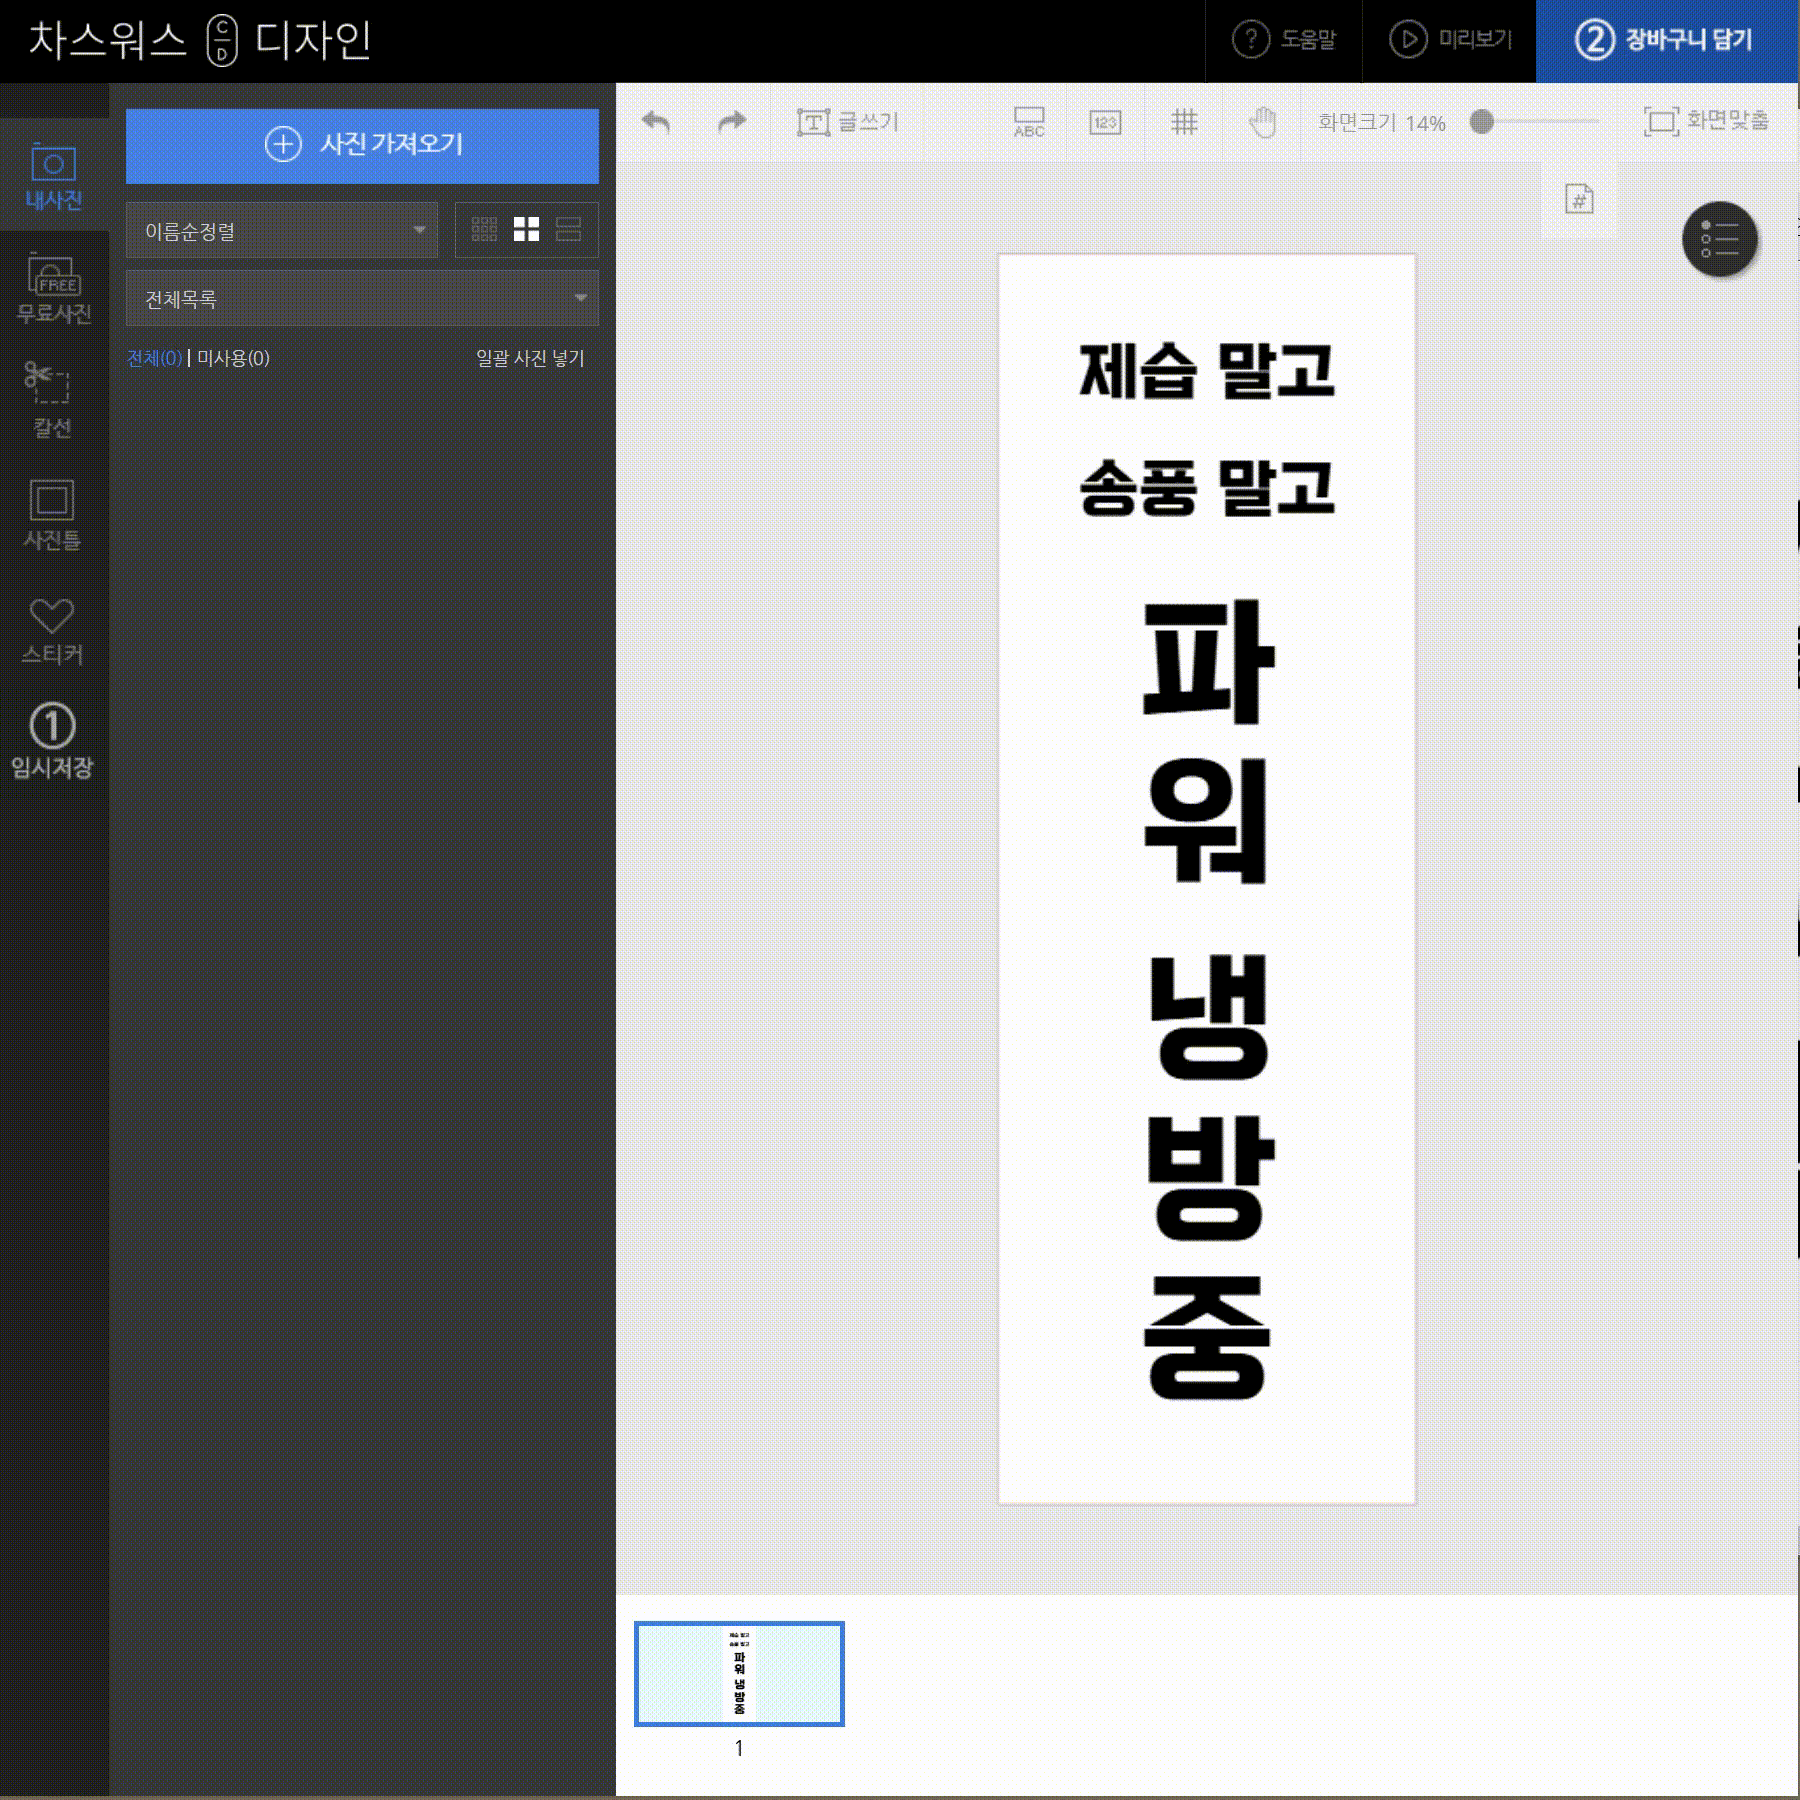Click the 화면크기 zoom slider handle

[1482, 122]
